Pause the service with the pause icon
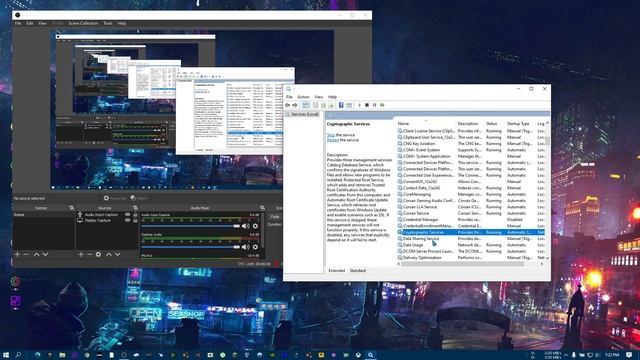Viewport: 640px width, 360px height. pos(374,105)
